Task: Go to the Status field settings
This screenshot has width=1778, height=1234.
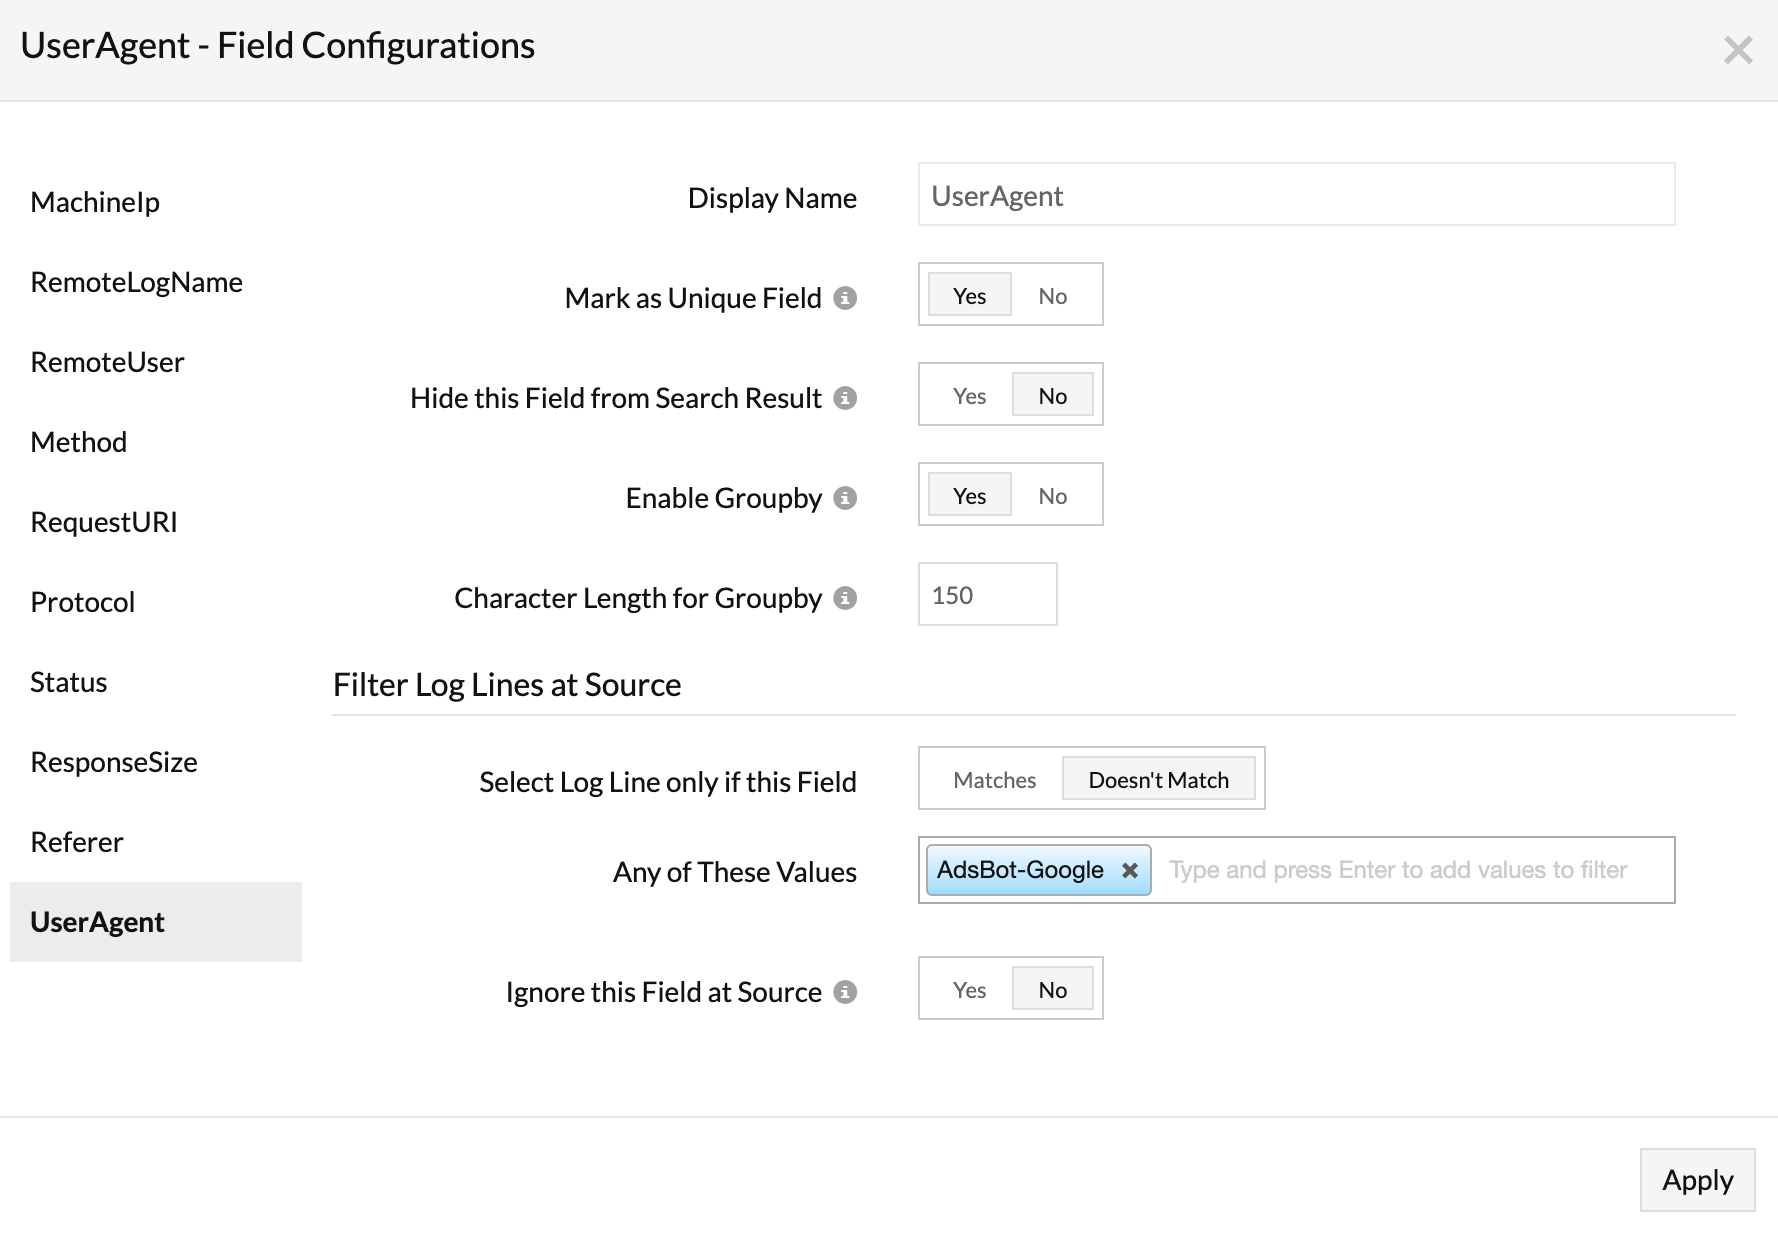Action: coord(69,682)
